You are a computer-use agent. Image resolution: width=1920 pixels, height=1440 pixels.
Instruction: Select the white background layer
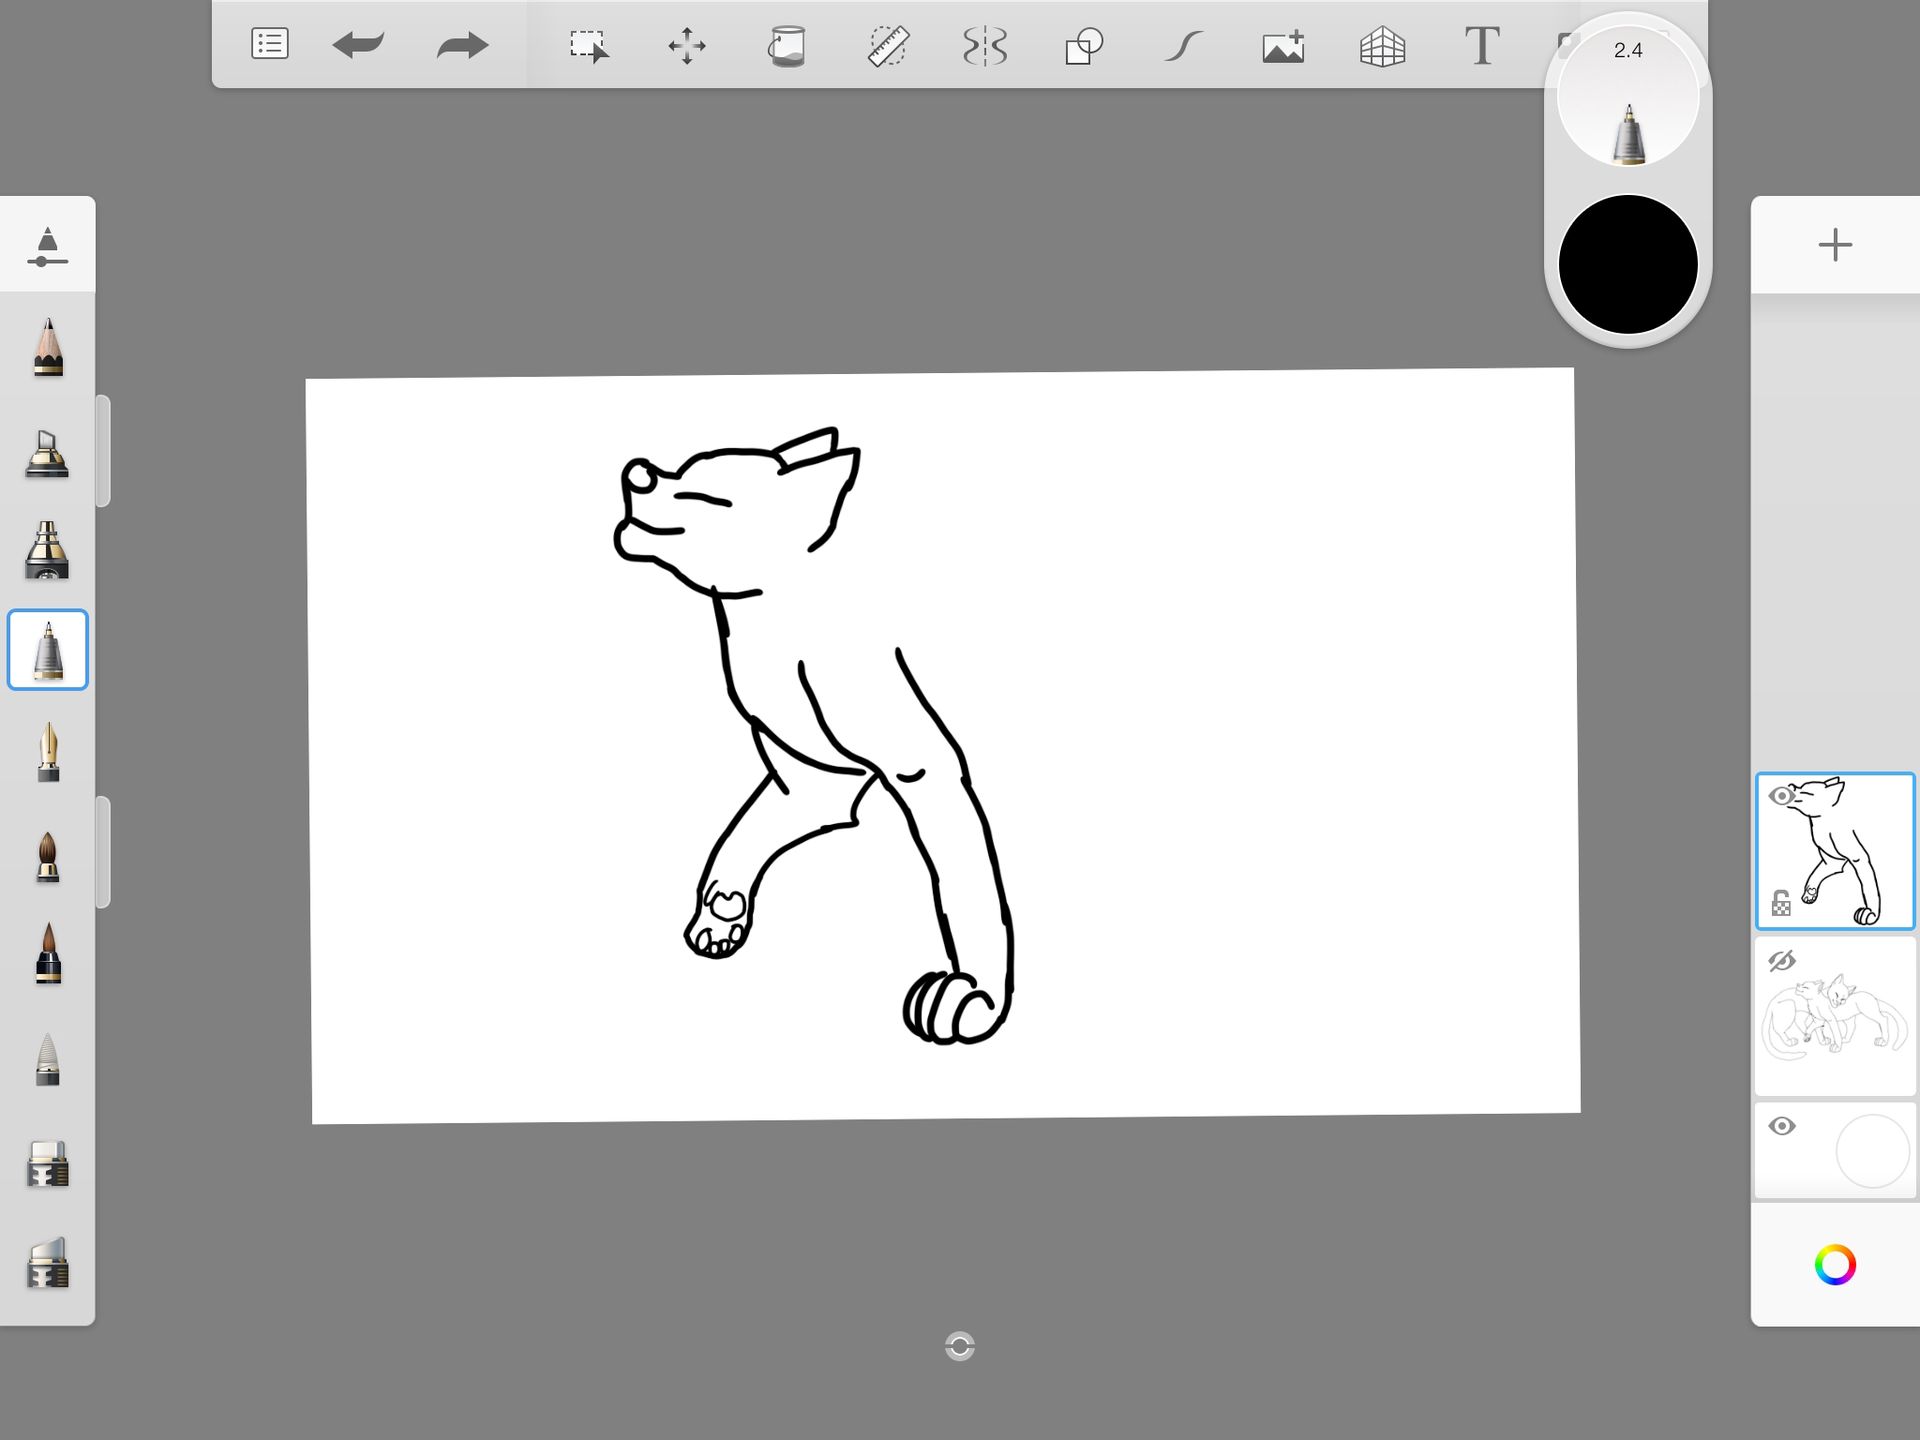coord(1836,1151)
